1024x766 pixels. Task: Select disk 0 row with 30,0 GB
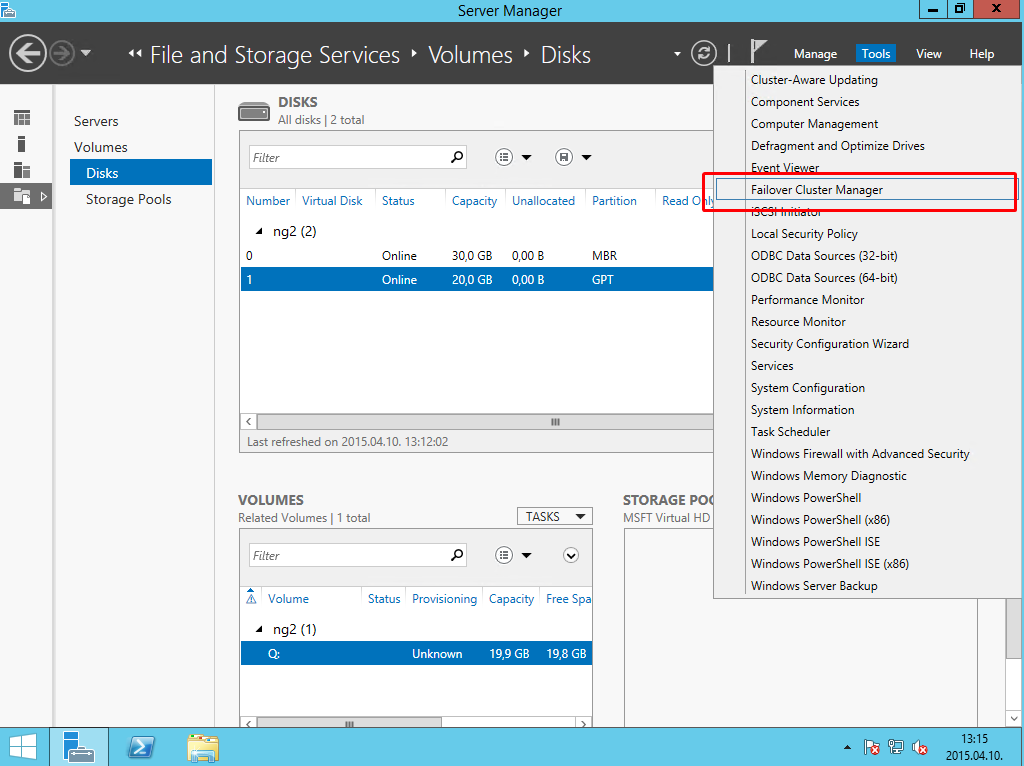pos(477,255)
